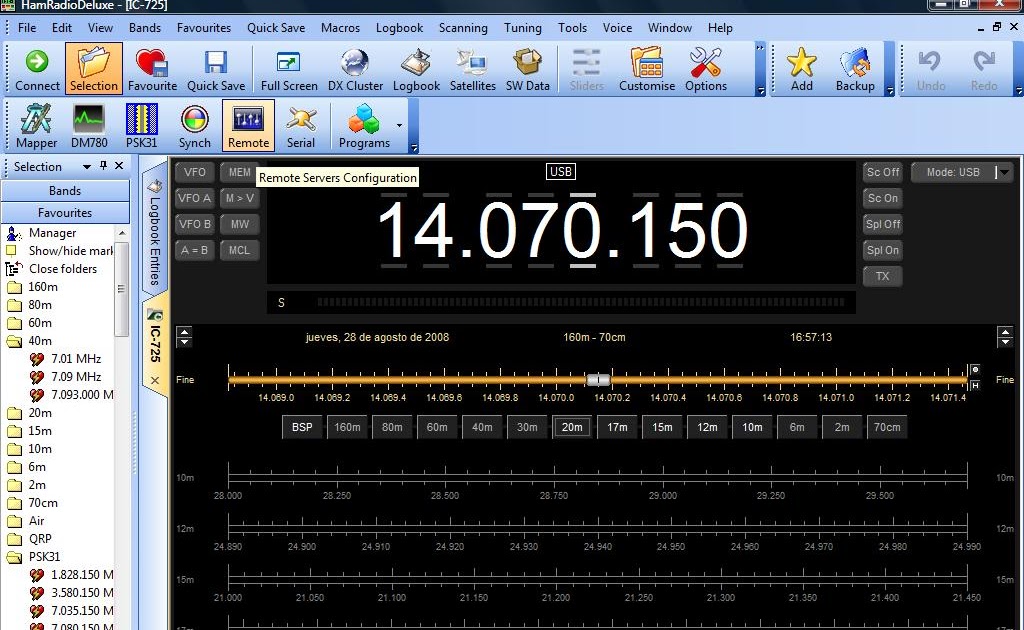
Task: Open Remote Servers Configuration
Action: (247, 125)
